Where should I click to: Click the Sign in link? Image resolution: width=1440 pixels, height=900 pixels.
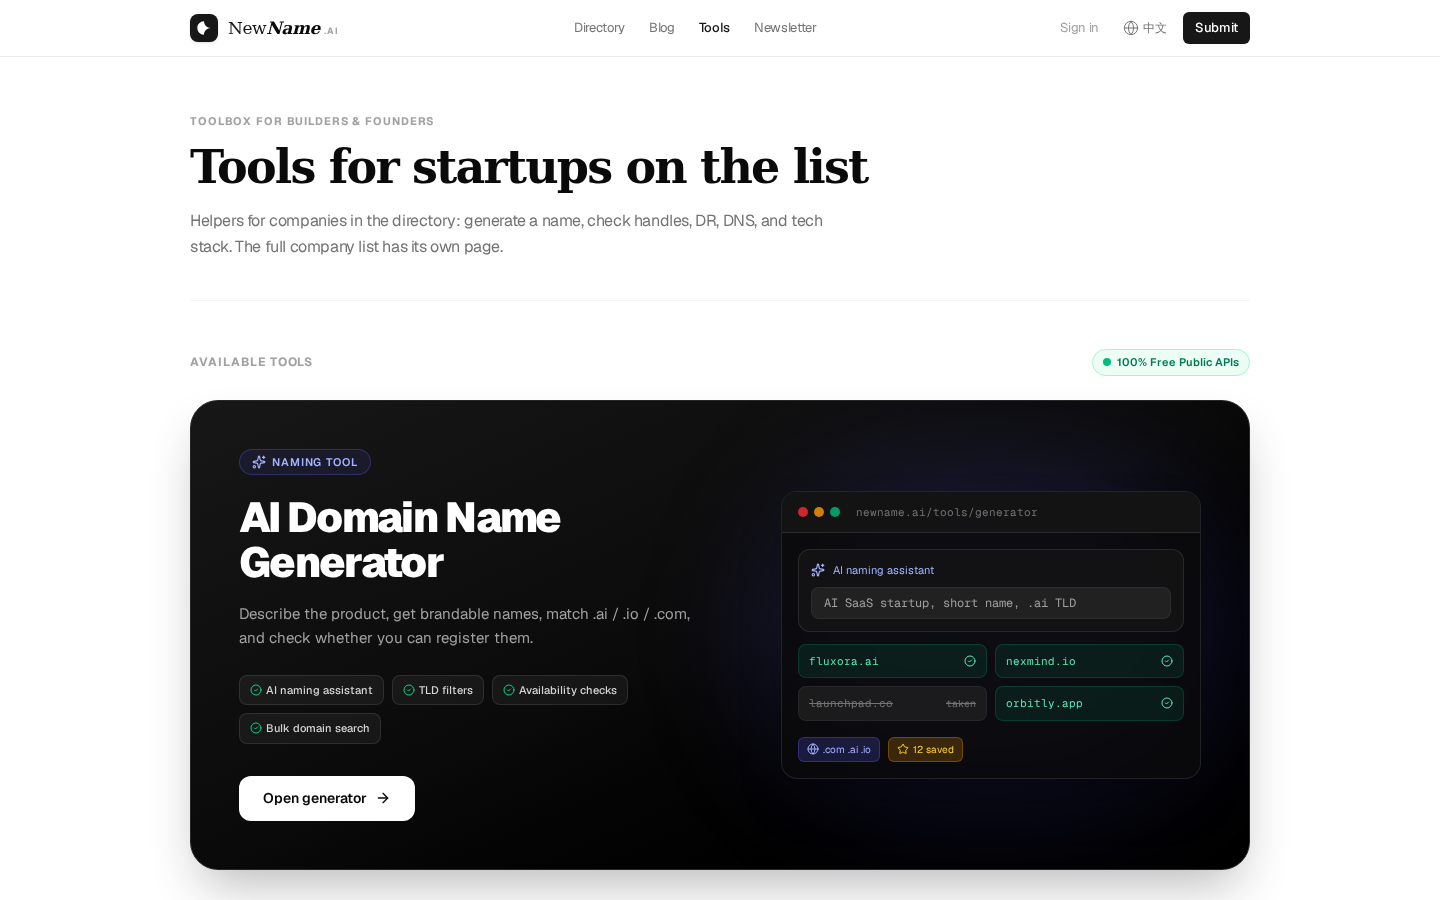click(x=1079, y=28)
